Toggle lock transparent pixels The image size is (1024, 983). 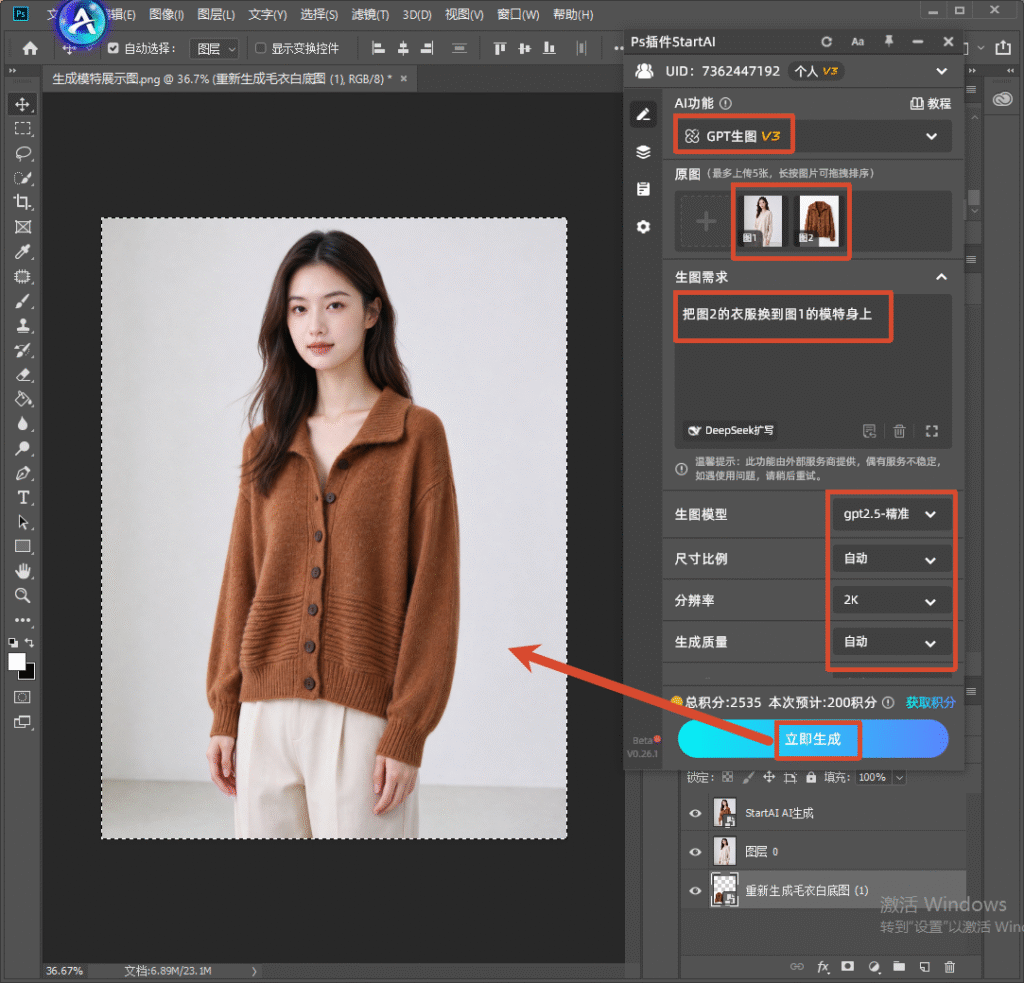(x=728, y=777)
